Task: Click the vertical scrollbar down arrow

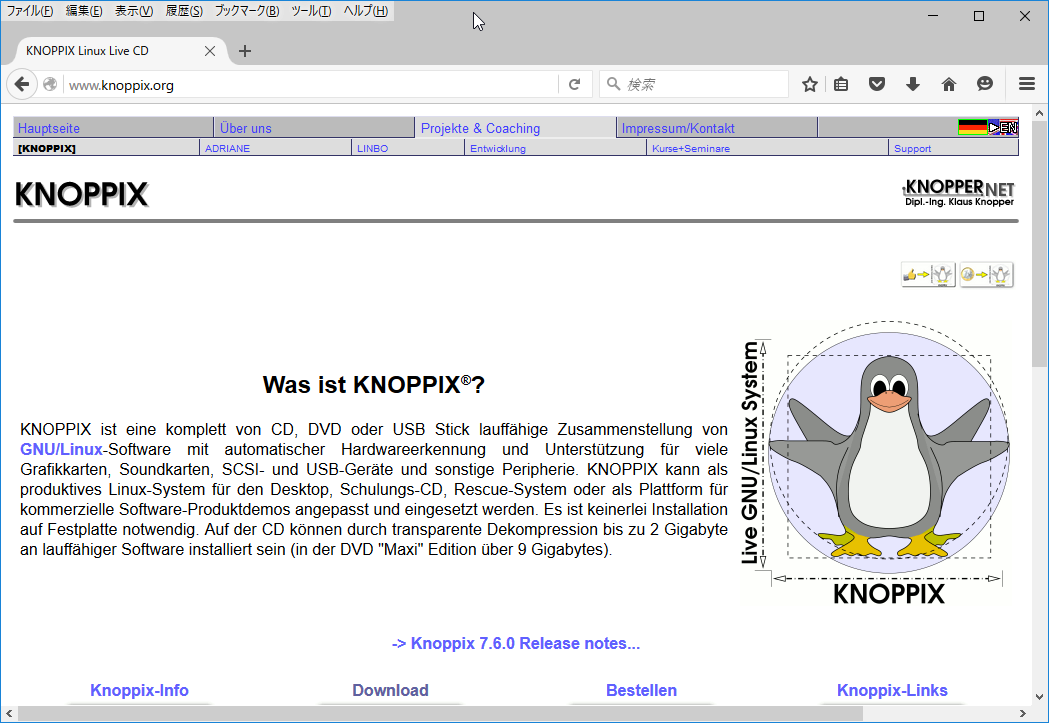Action: (1039, 697)
